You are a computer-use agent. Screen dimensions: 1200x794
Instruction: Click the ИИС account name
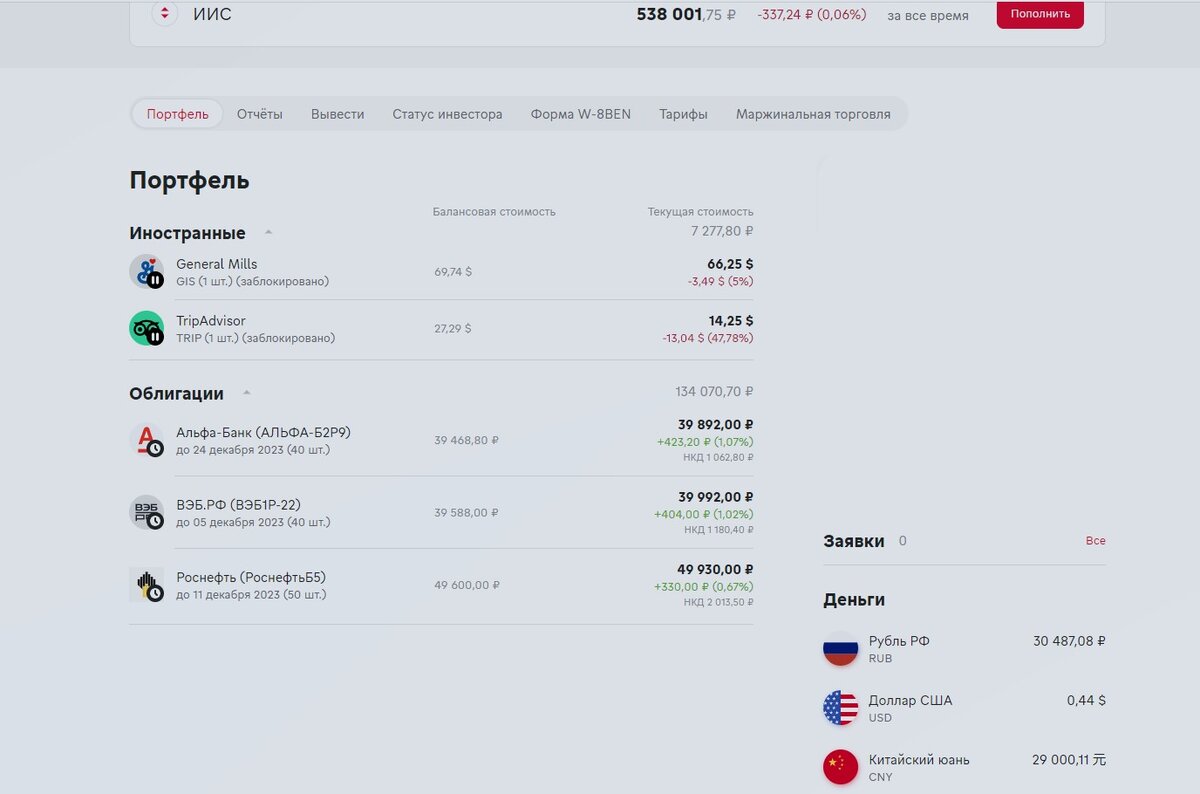click(x=212, y=15)
